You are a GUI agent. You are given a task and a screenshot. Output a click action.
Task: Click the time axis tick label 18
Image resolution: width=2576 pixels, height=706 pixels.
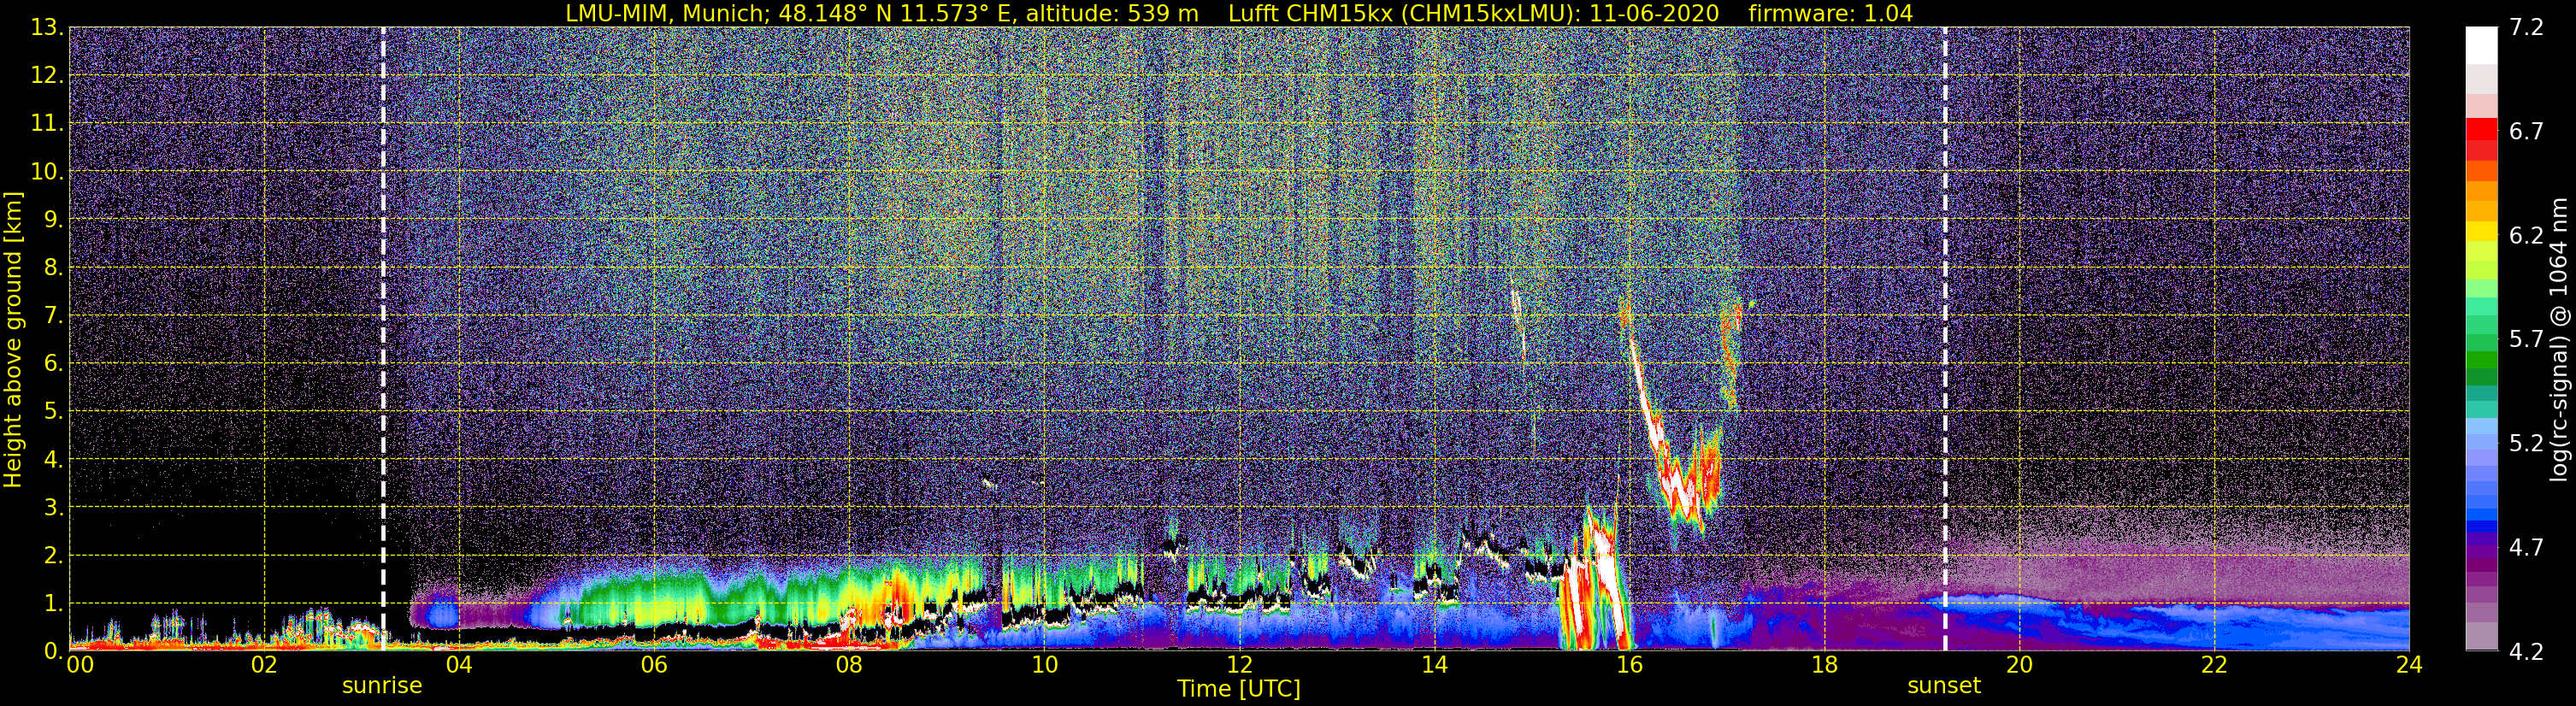pyautogui.click(x=1824, y=666)
